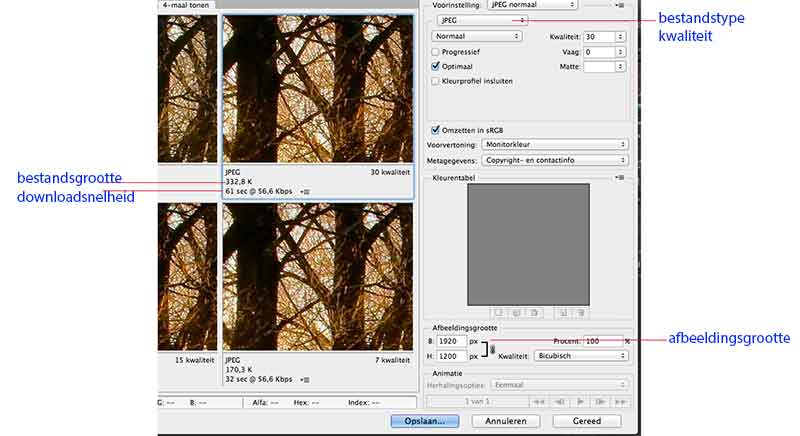Open the download speed menu in the 30 kwaliteit preview
This screenshot has height=436, width=800.
pyautogui.click(x=305, y=191)
